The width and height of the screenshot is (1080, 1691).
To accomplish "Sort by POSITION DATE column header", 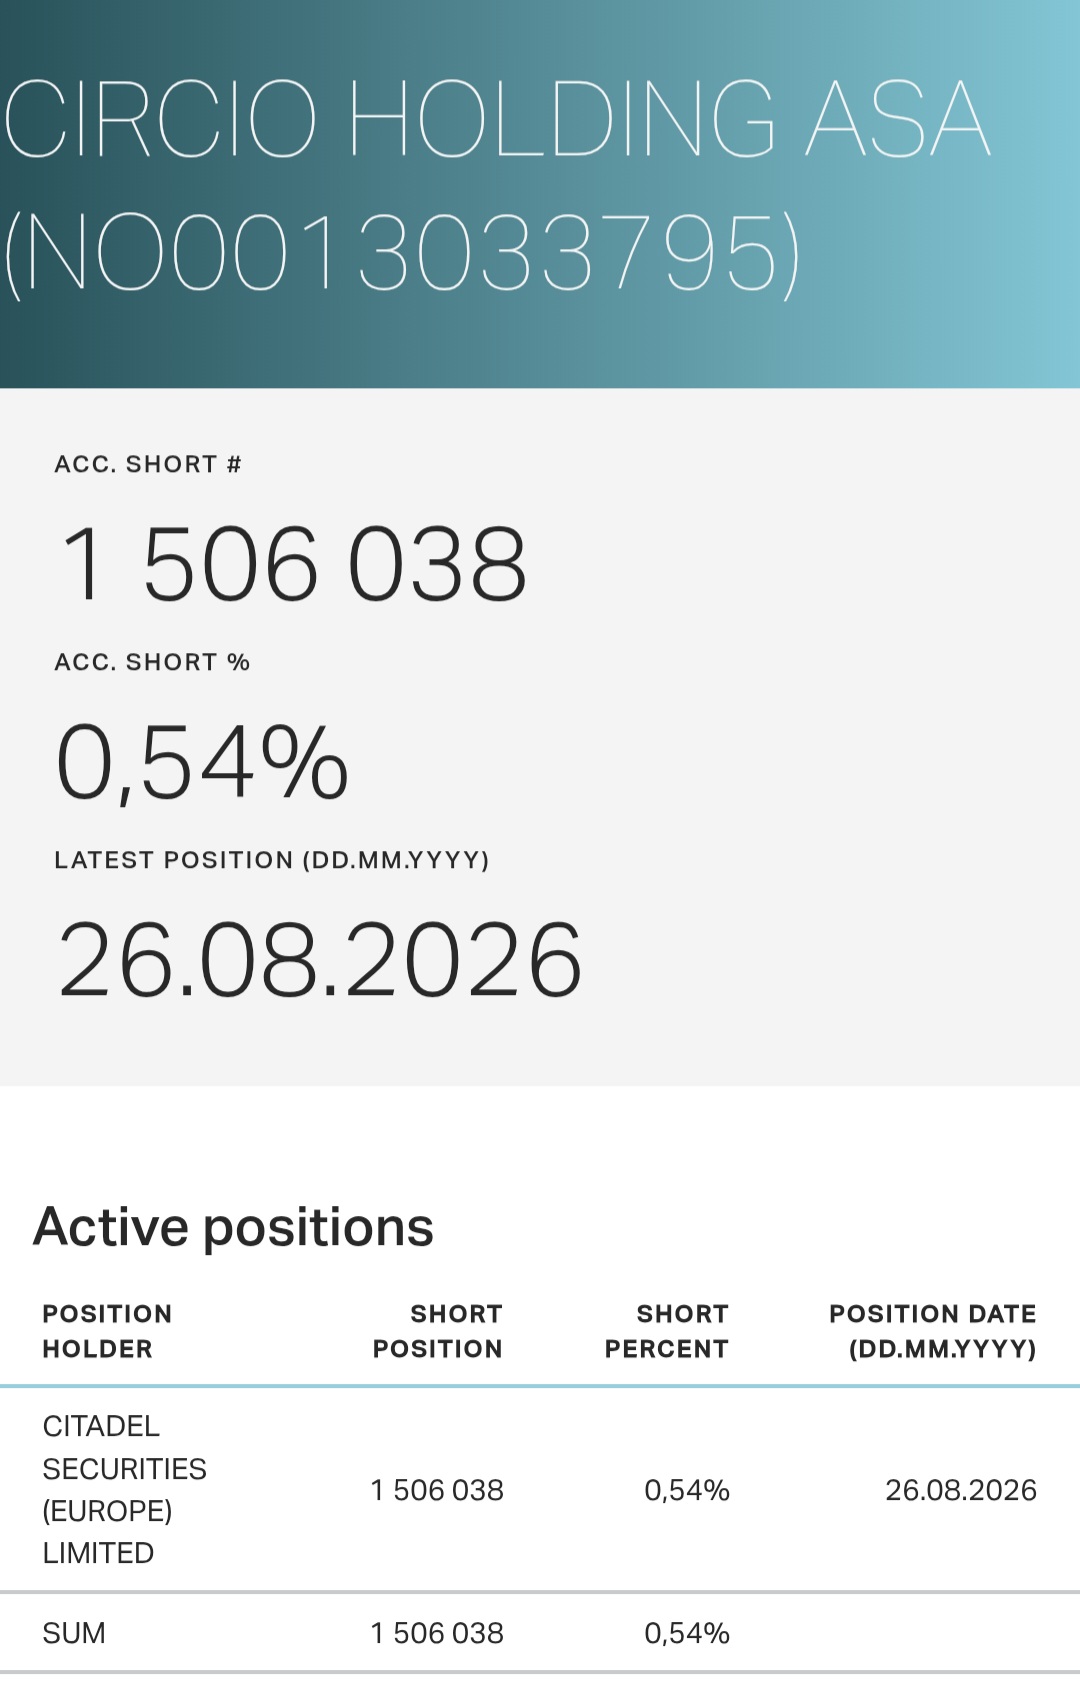I will [x=933, y=1331].
